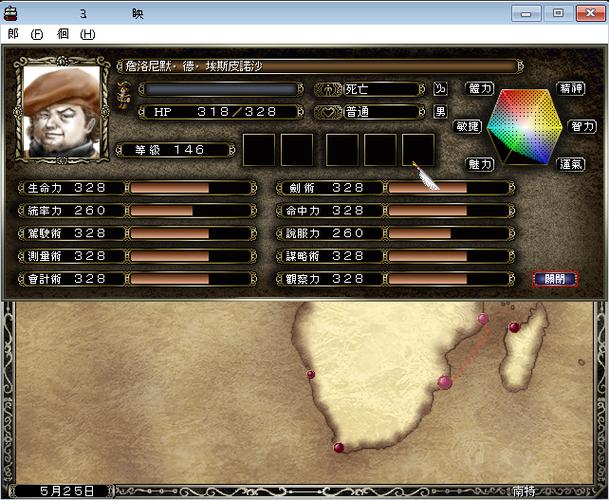This screenshot has width=609, height=500.
Task: Click the HP 318/328 field
Action: click(x=221, y=112)
